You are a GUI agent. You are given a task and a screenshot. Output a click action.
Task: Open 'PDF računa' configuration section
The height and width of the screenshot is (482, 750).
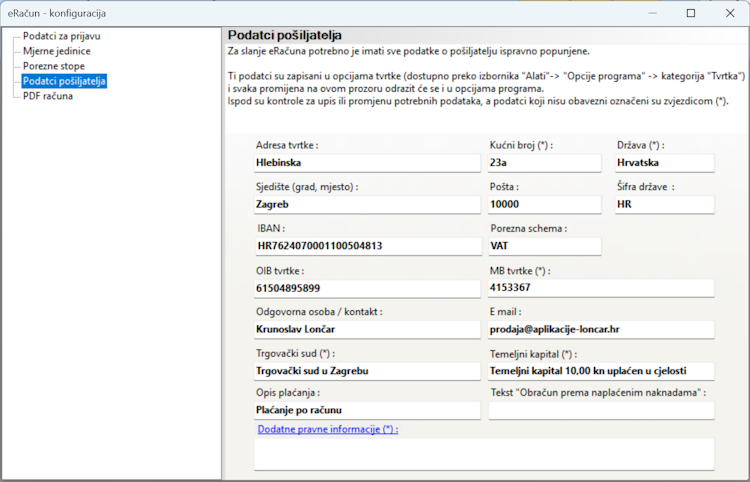(x=48, y=96)
